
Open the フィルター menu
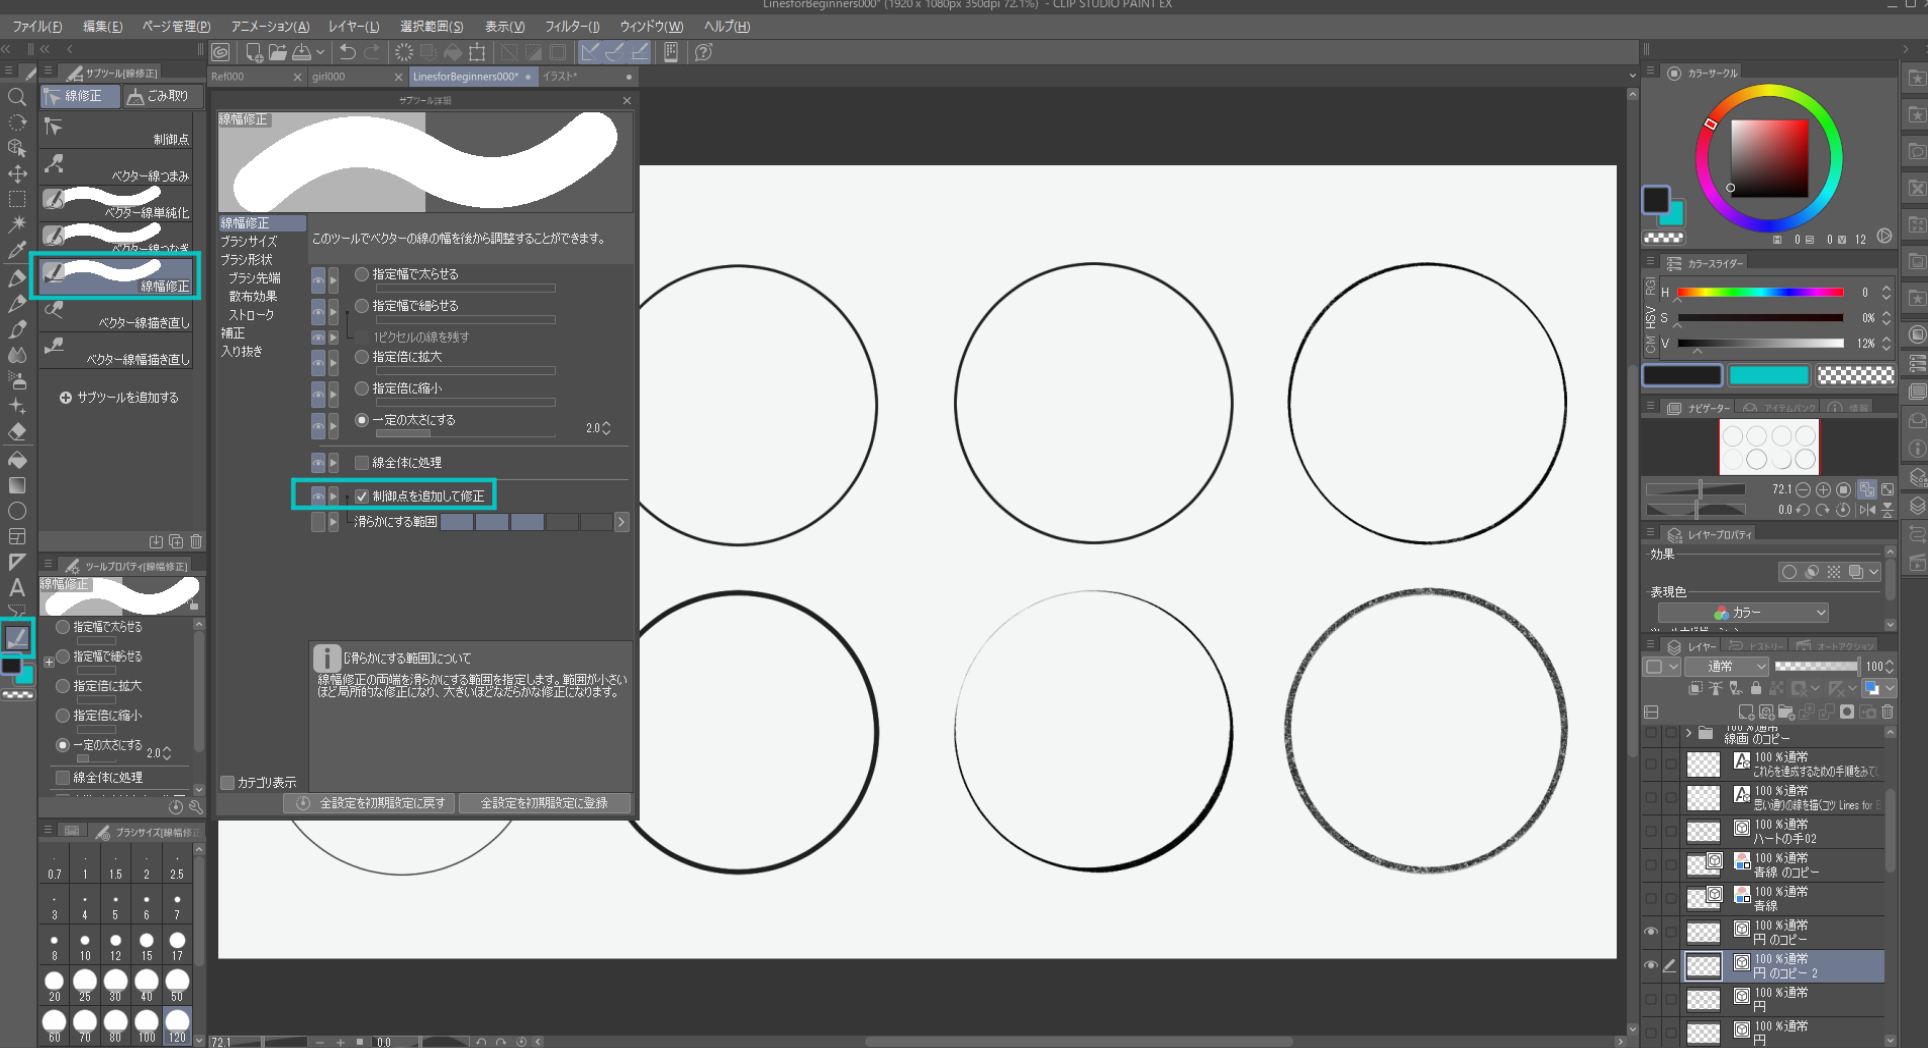point(572,26)
